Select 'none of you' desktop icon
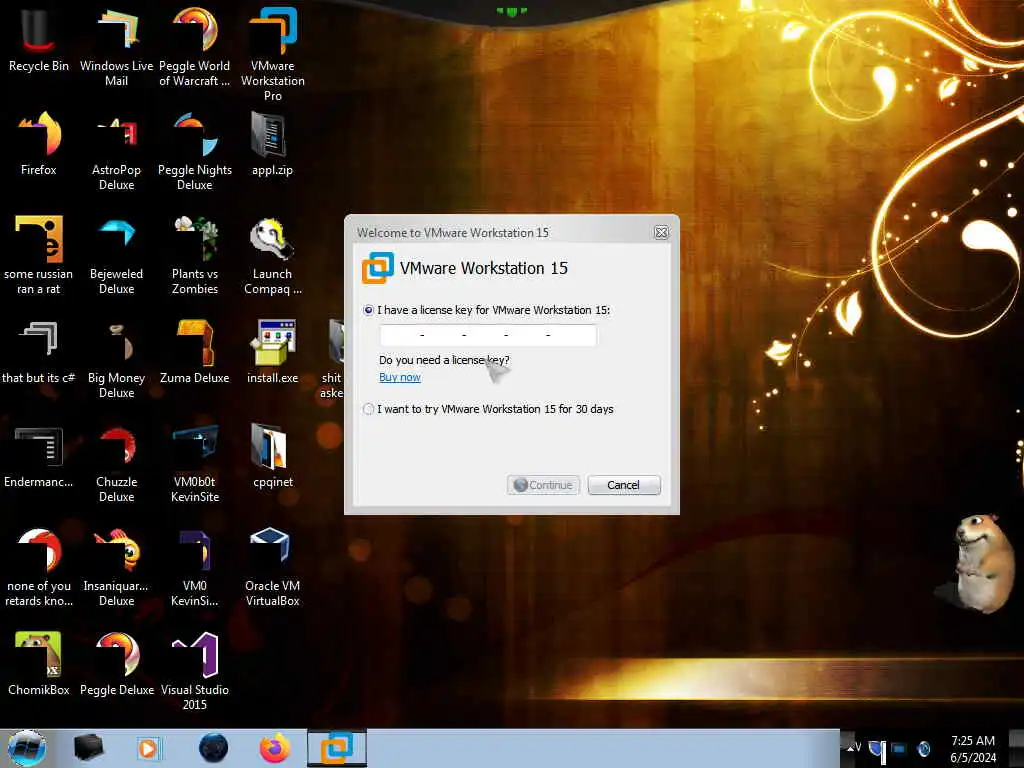1024x768 pixels. (39, 567)
